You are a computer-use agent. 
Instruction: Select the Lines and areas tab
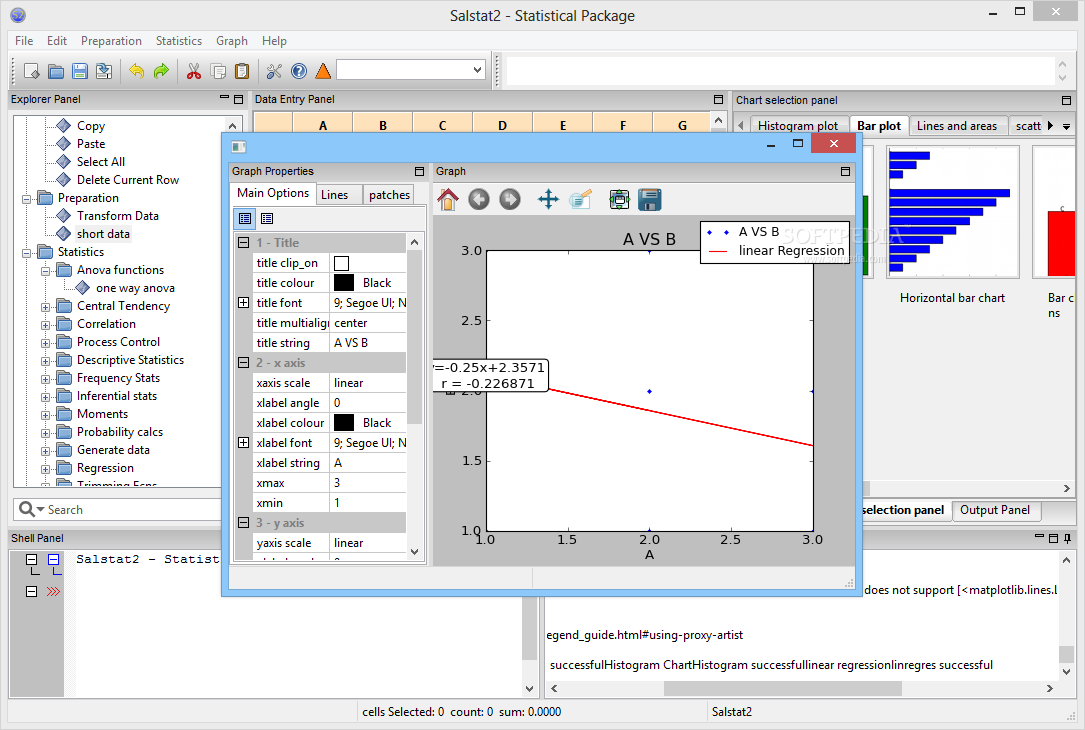[x=957, y=126]
